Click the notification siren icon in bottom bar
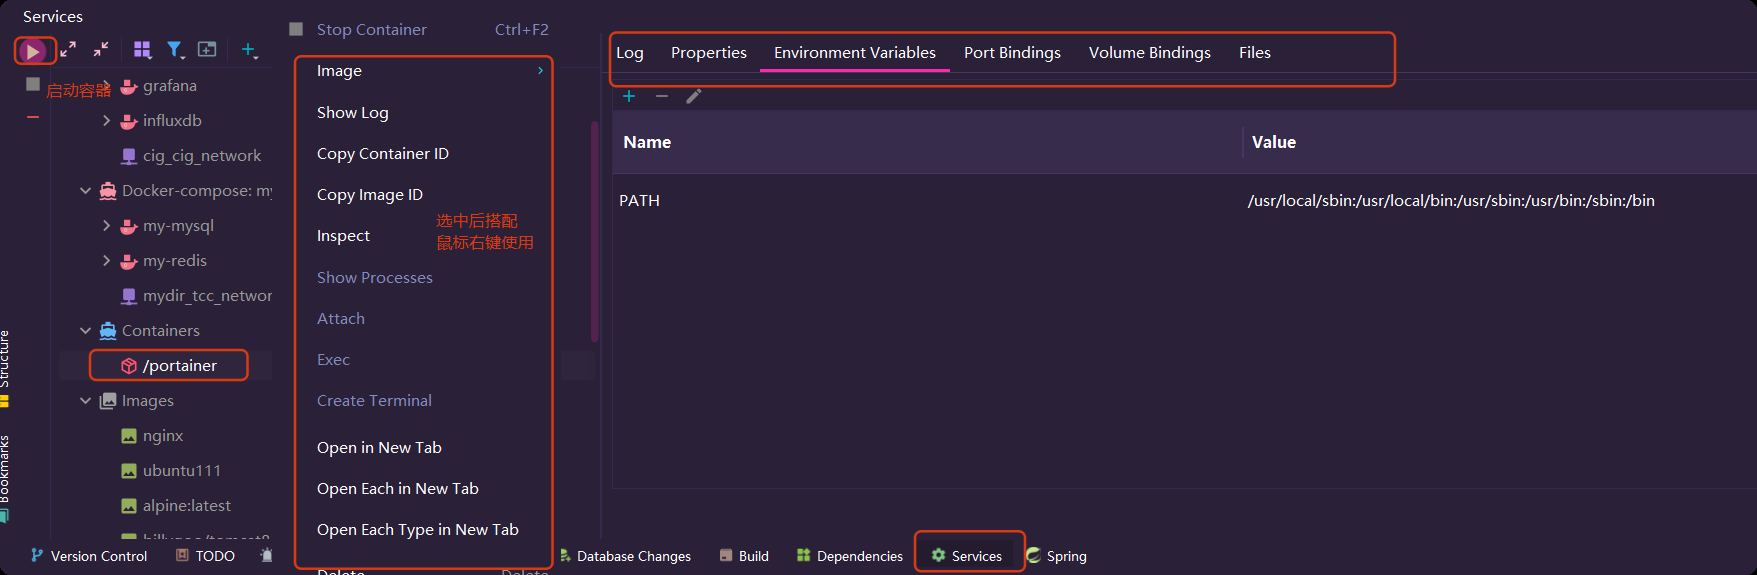1757x575 pixels. pos(266,555)
